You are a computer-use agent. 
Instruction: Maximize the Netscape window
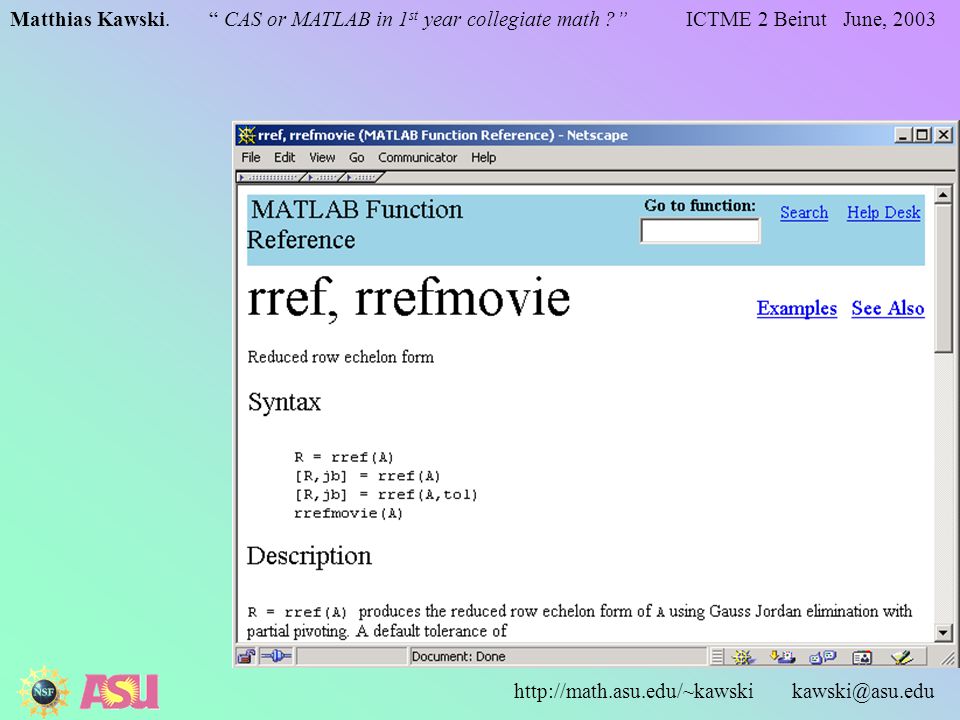coord(922,135)
